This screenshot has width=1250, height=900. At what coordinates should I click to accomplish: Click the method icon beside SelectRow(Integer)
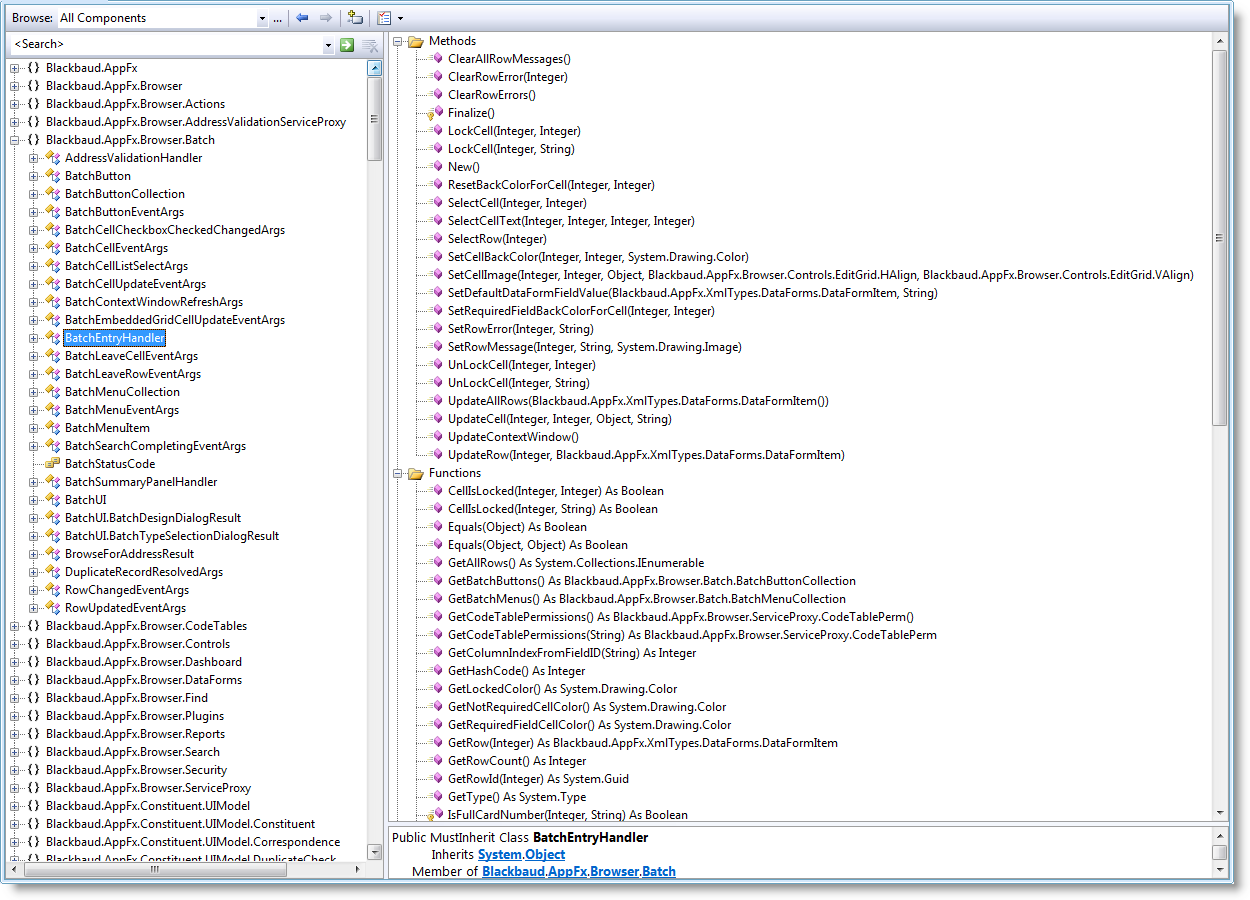coord(437,239)
